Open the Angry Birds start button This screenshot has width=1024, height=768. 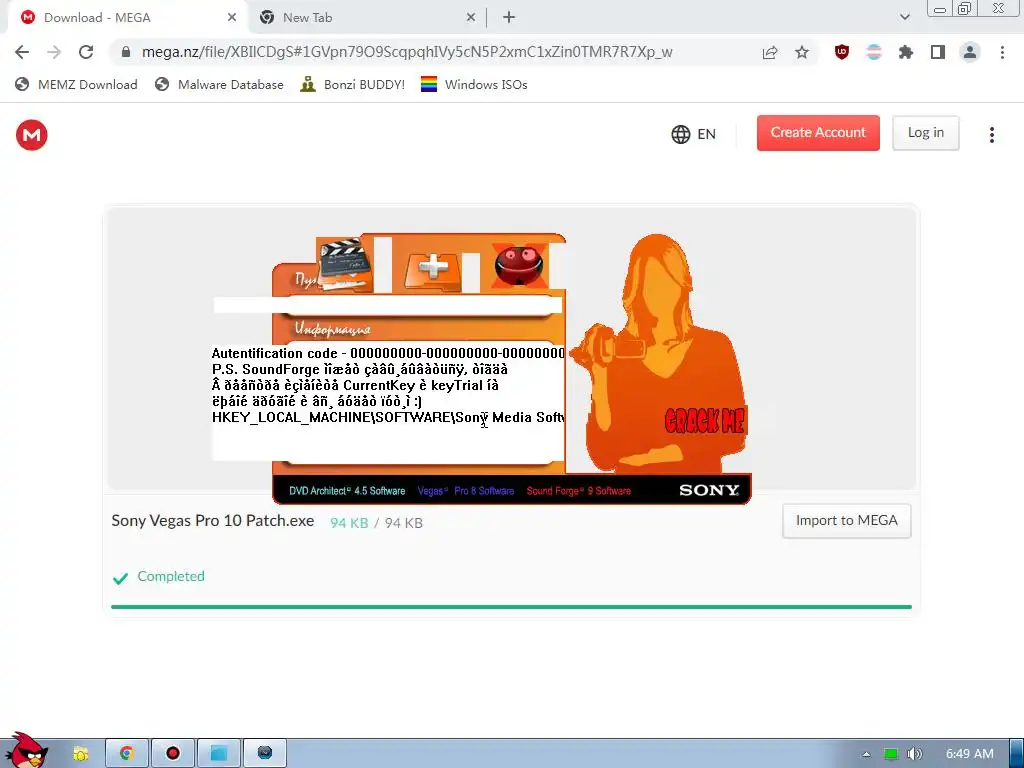click(x=26, y=751)
